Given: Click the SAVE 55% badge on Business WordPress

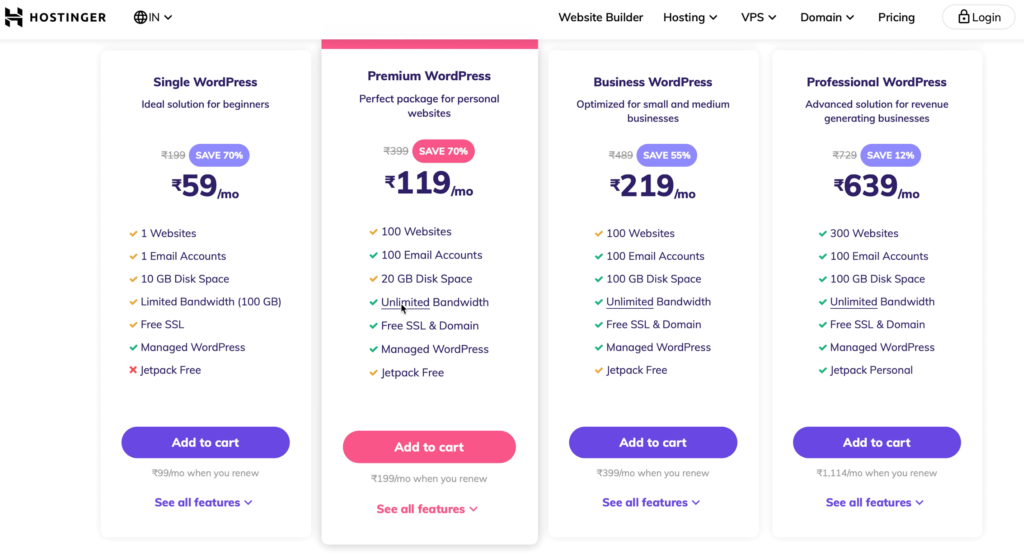Looking at the screenshot, I should click(x=667, y=155).
